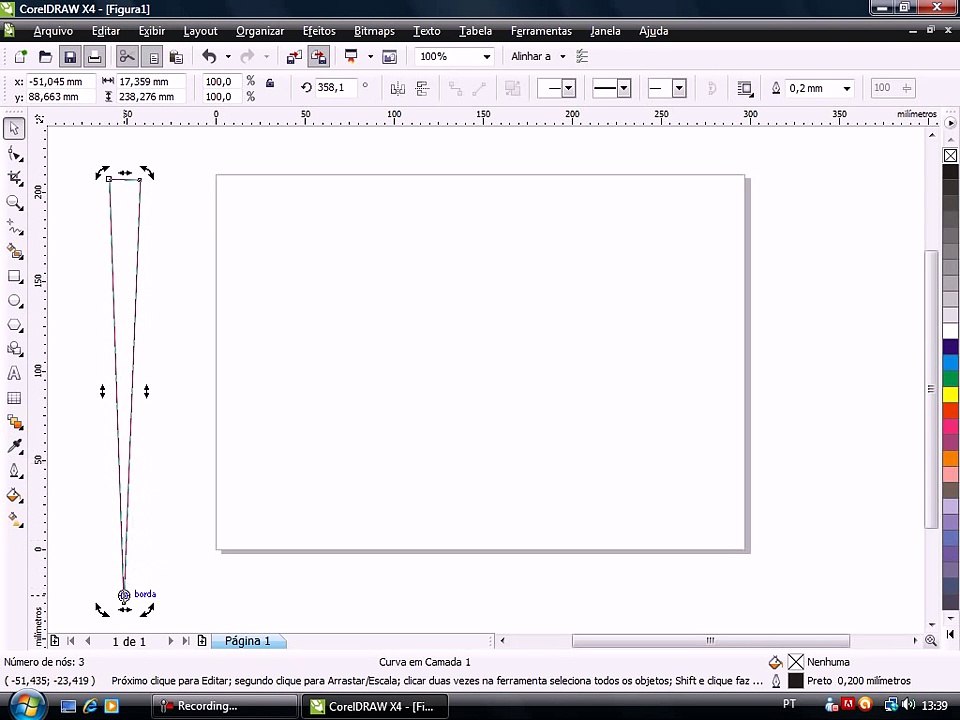Save the document
This screenshot has width=960, height=720.
point(70,56)
